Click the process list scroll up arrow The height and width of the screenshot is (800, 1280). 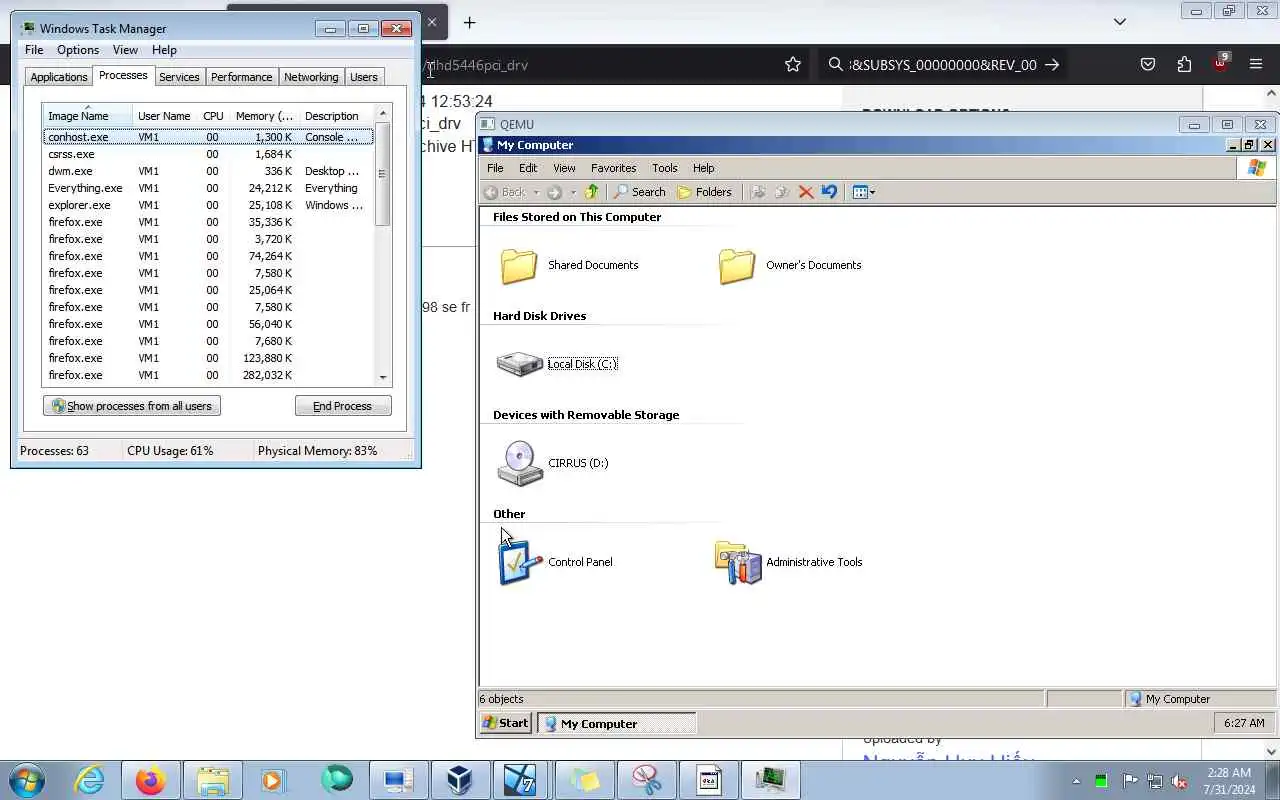click(383, 113)
